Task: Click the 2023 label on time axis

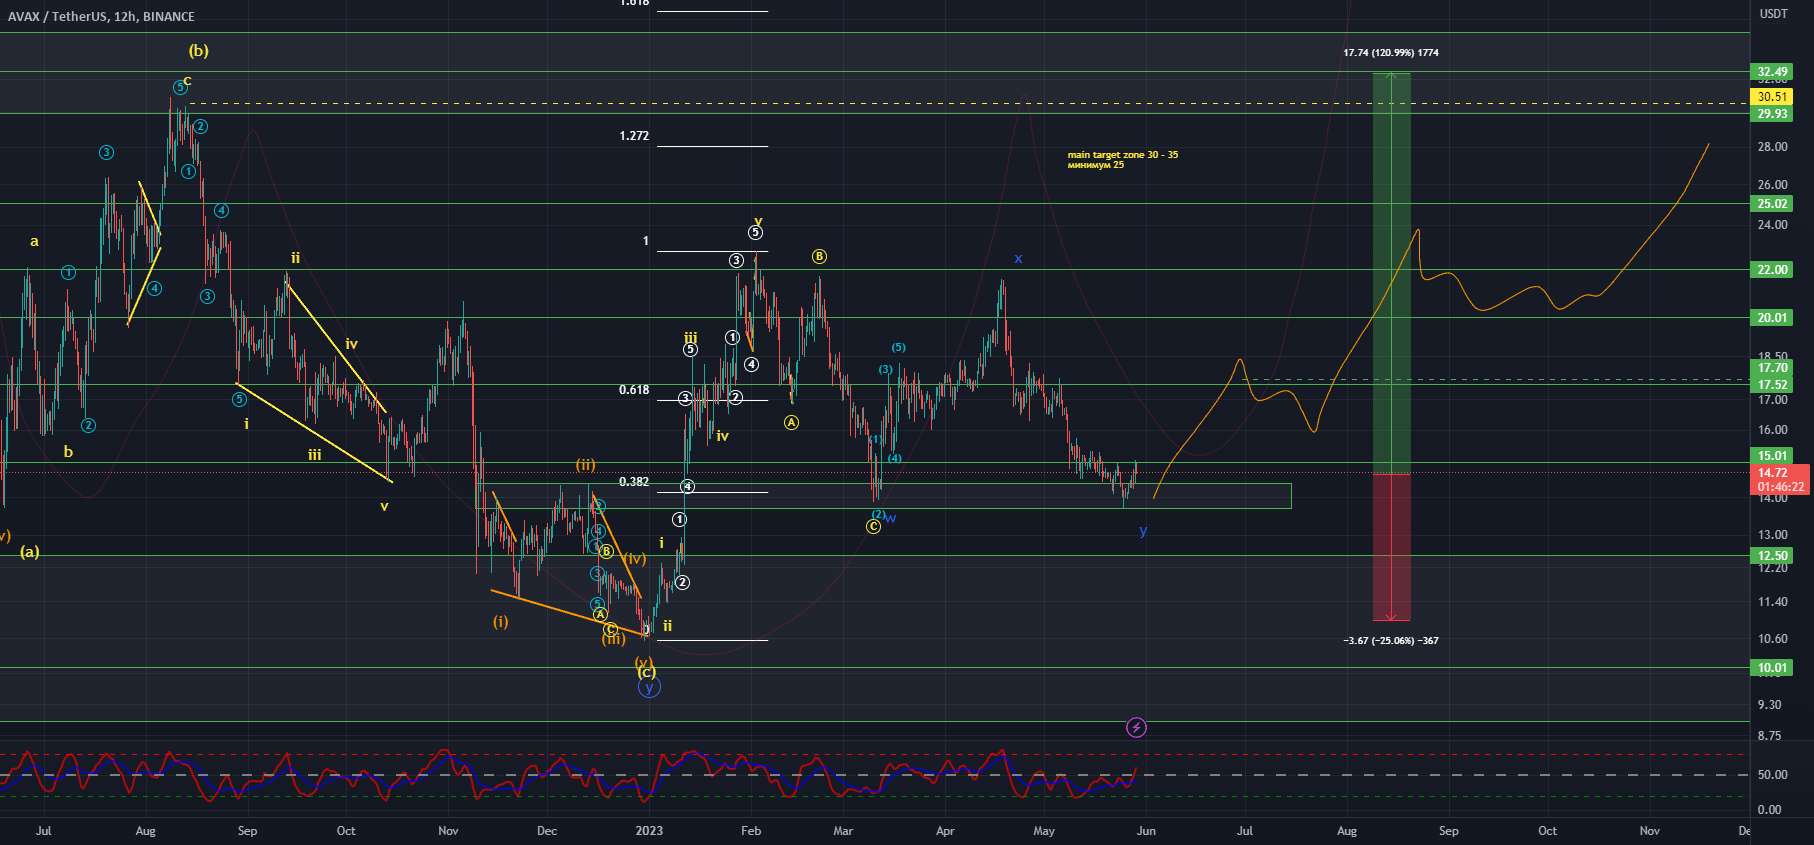Action: click(x=649, y=831)
